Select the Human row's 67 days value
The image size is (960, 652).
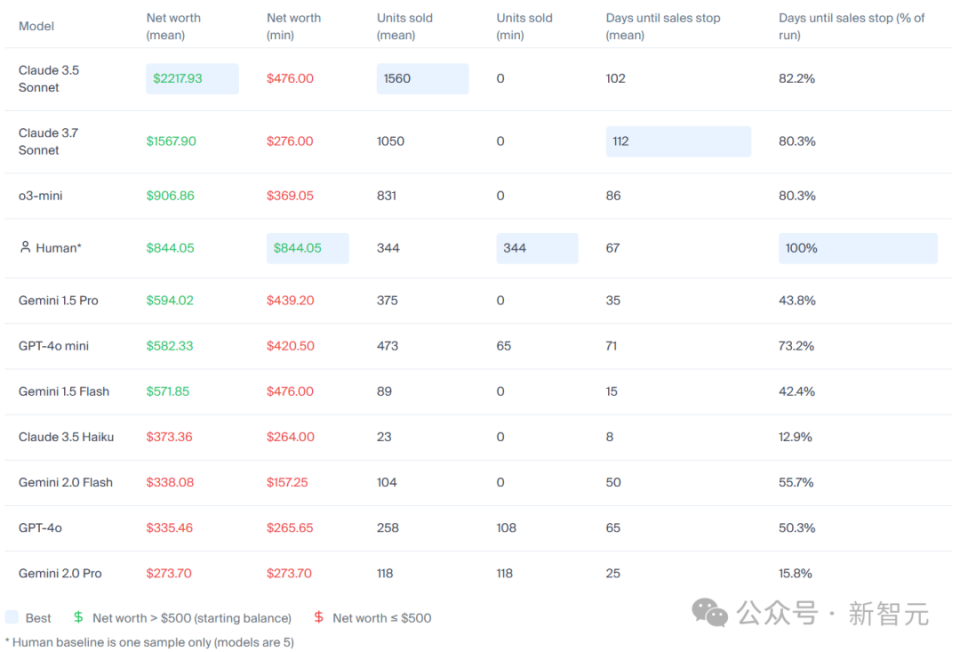click(612, 248)
